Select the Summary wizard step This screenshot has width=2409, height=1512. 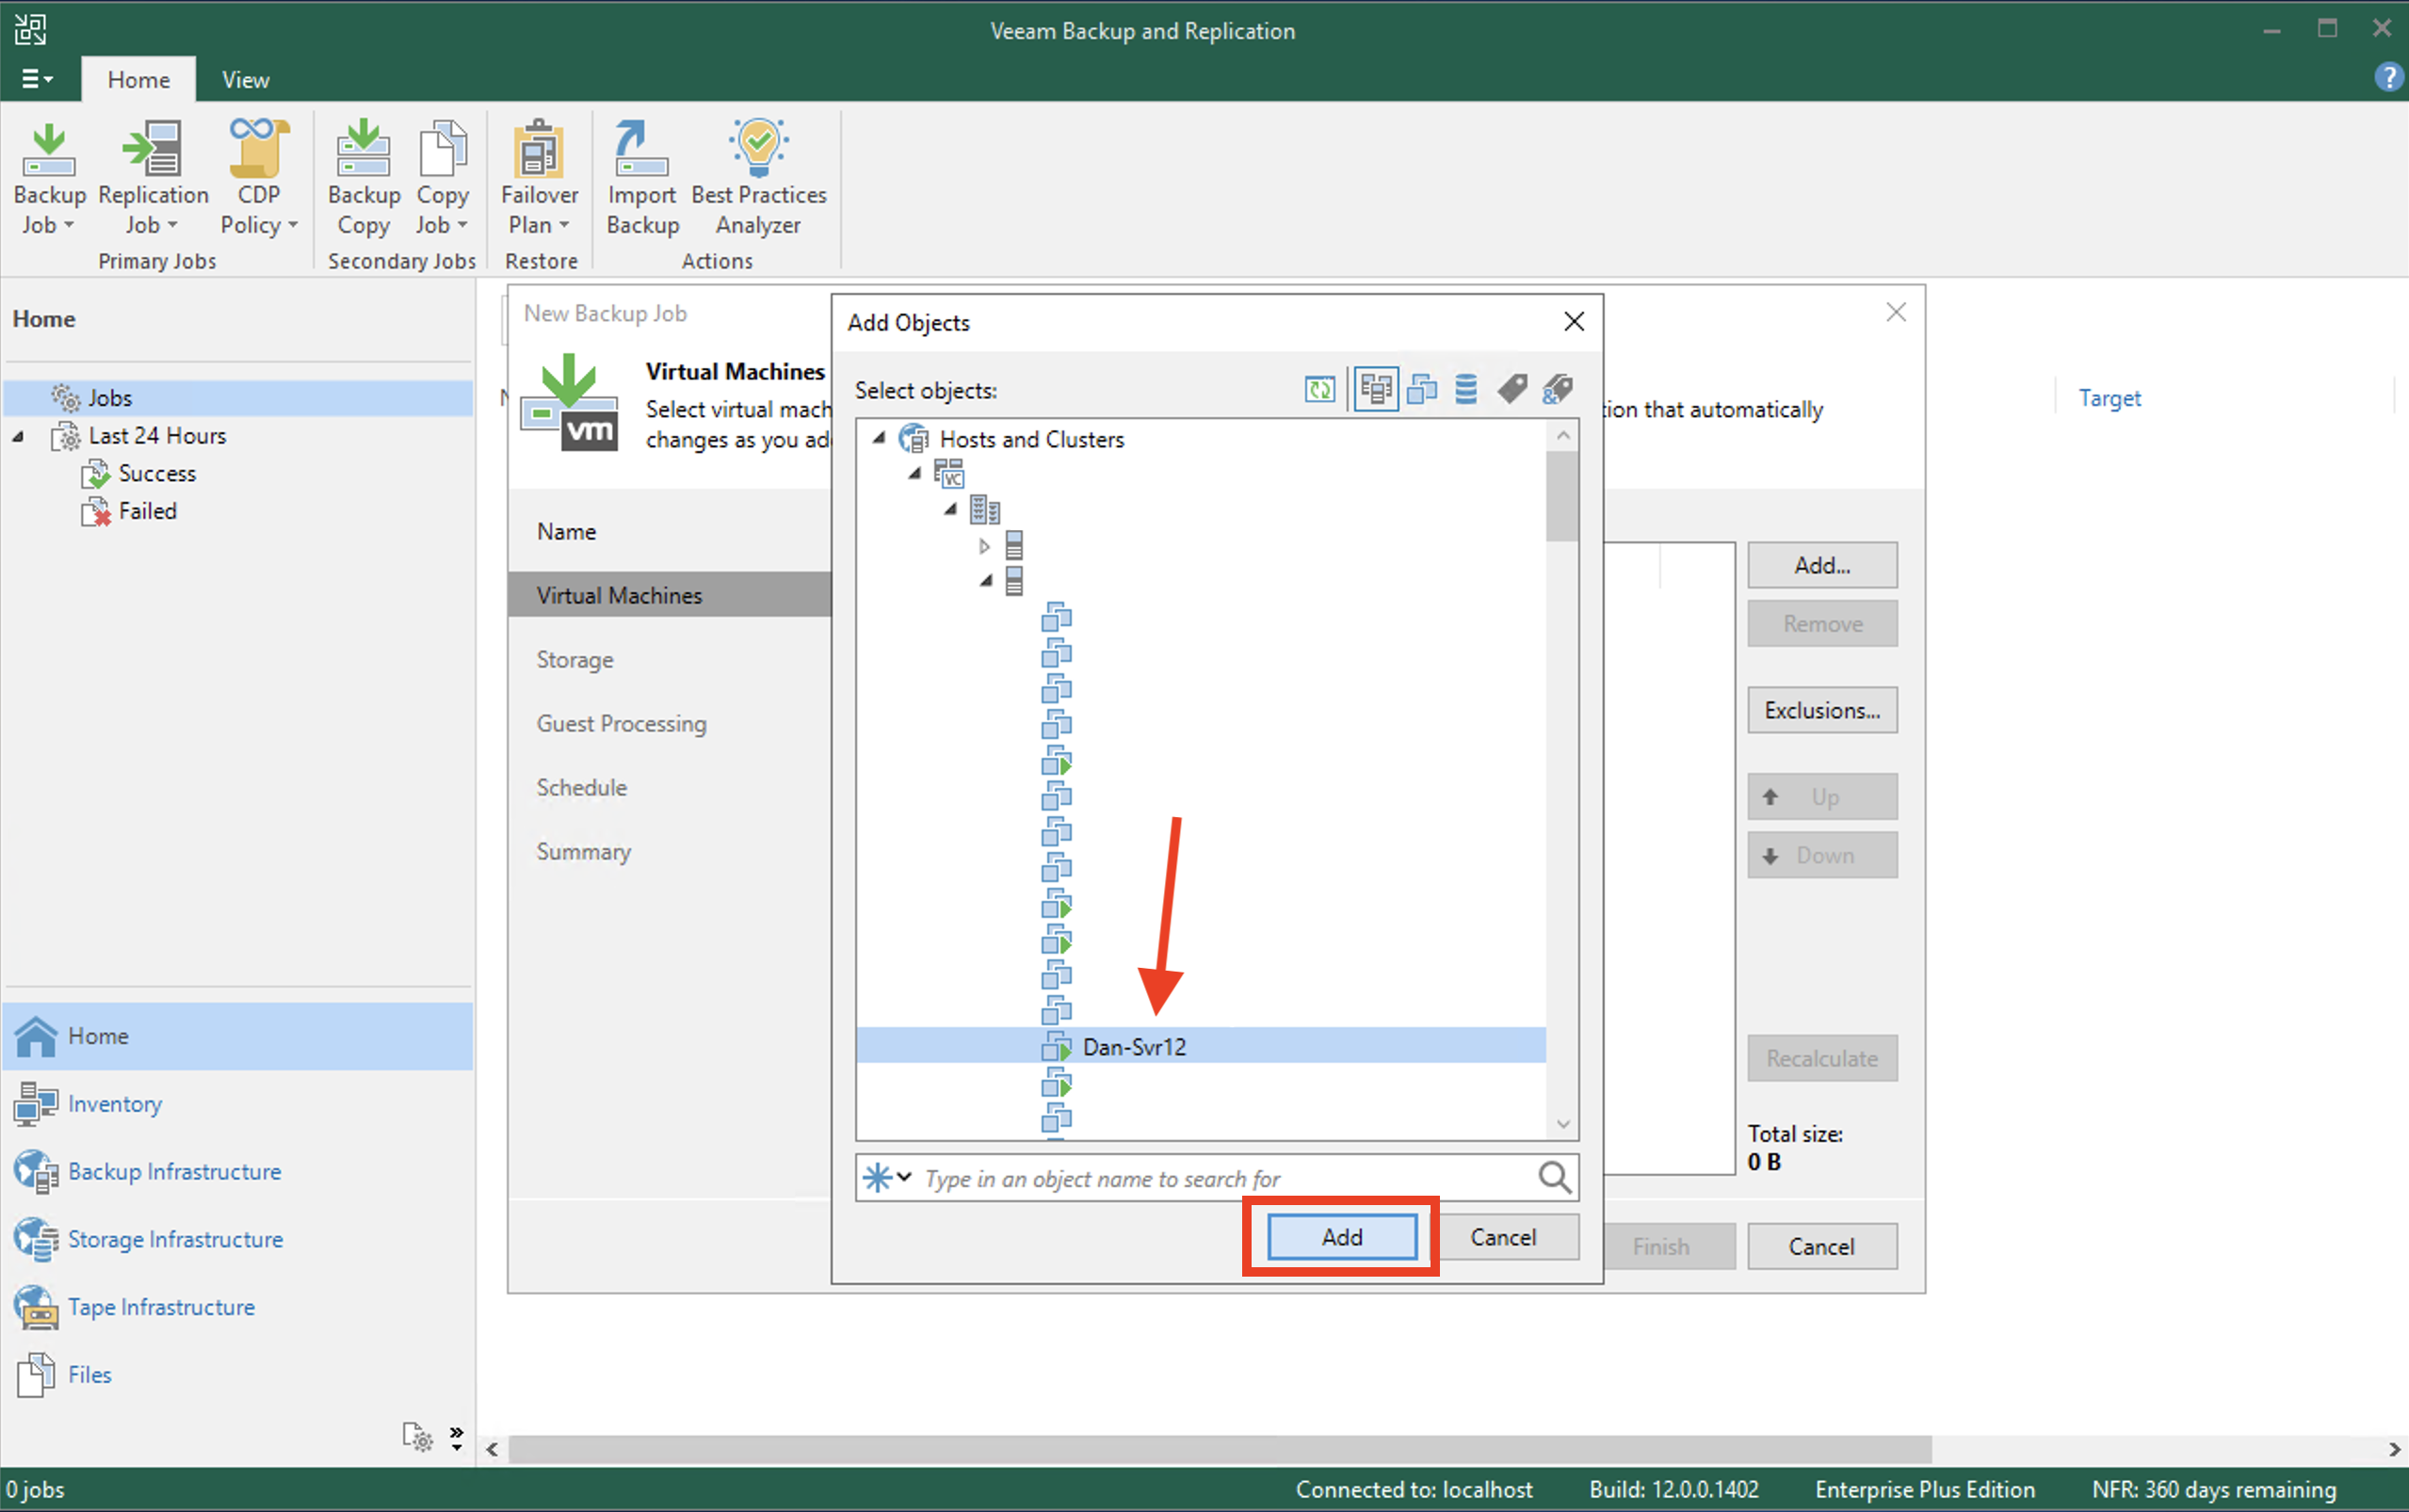pyautogui.click(x=669, y=852)
